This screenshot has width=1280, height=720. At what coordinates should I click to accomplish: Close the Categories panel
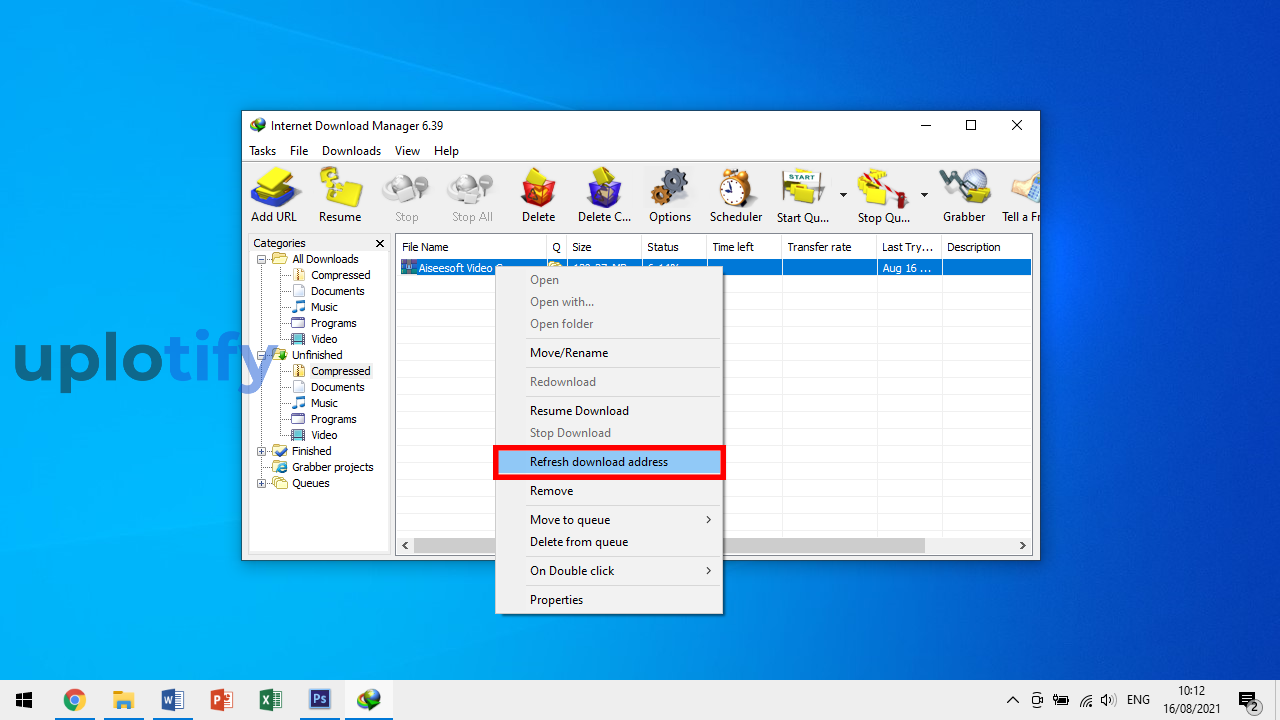pos(380,243)
